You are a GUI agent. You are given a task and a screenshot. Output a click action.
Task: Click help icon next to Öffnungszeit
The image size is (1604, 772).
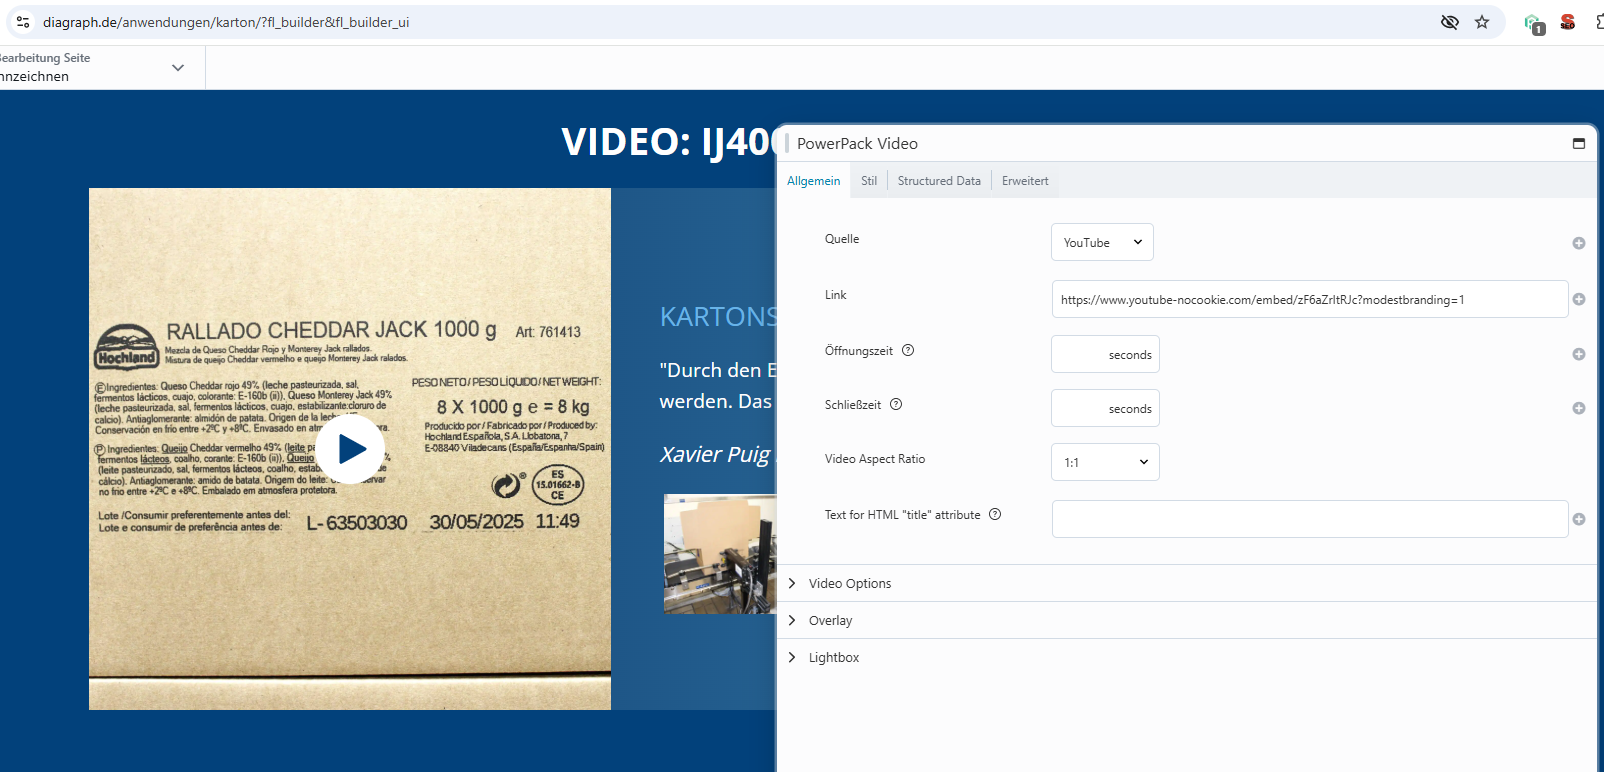point(908,350)
